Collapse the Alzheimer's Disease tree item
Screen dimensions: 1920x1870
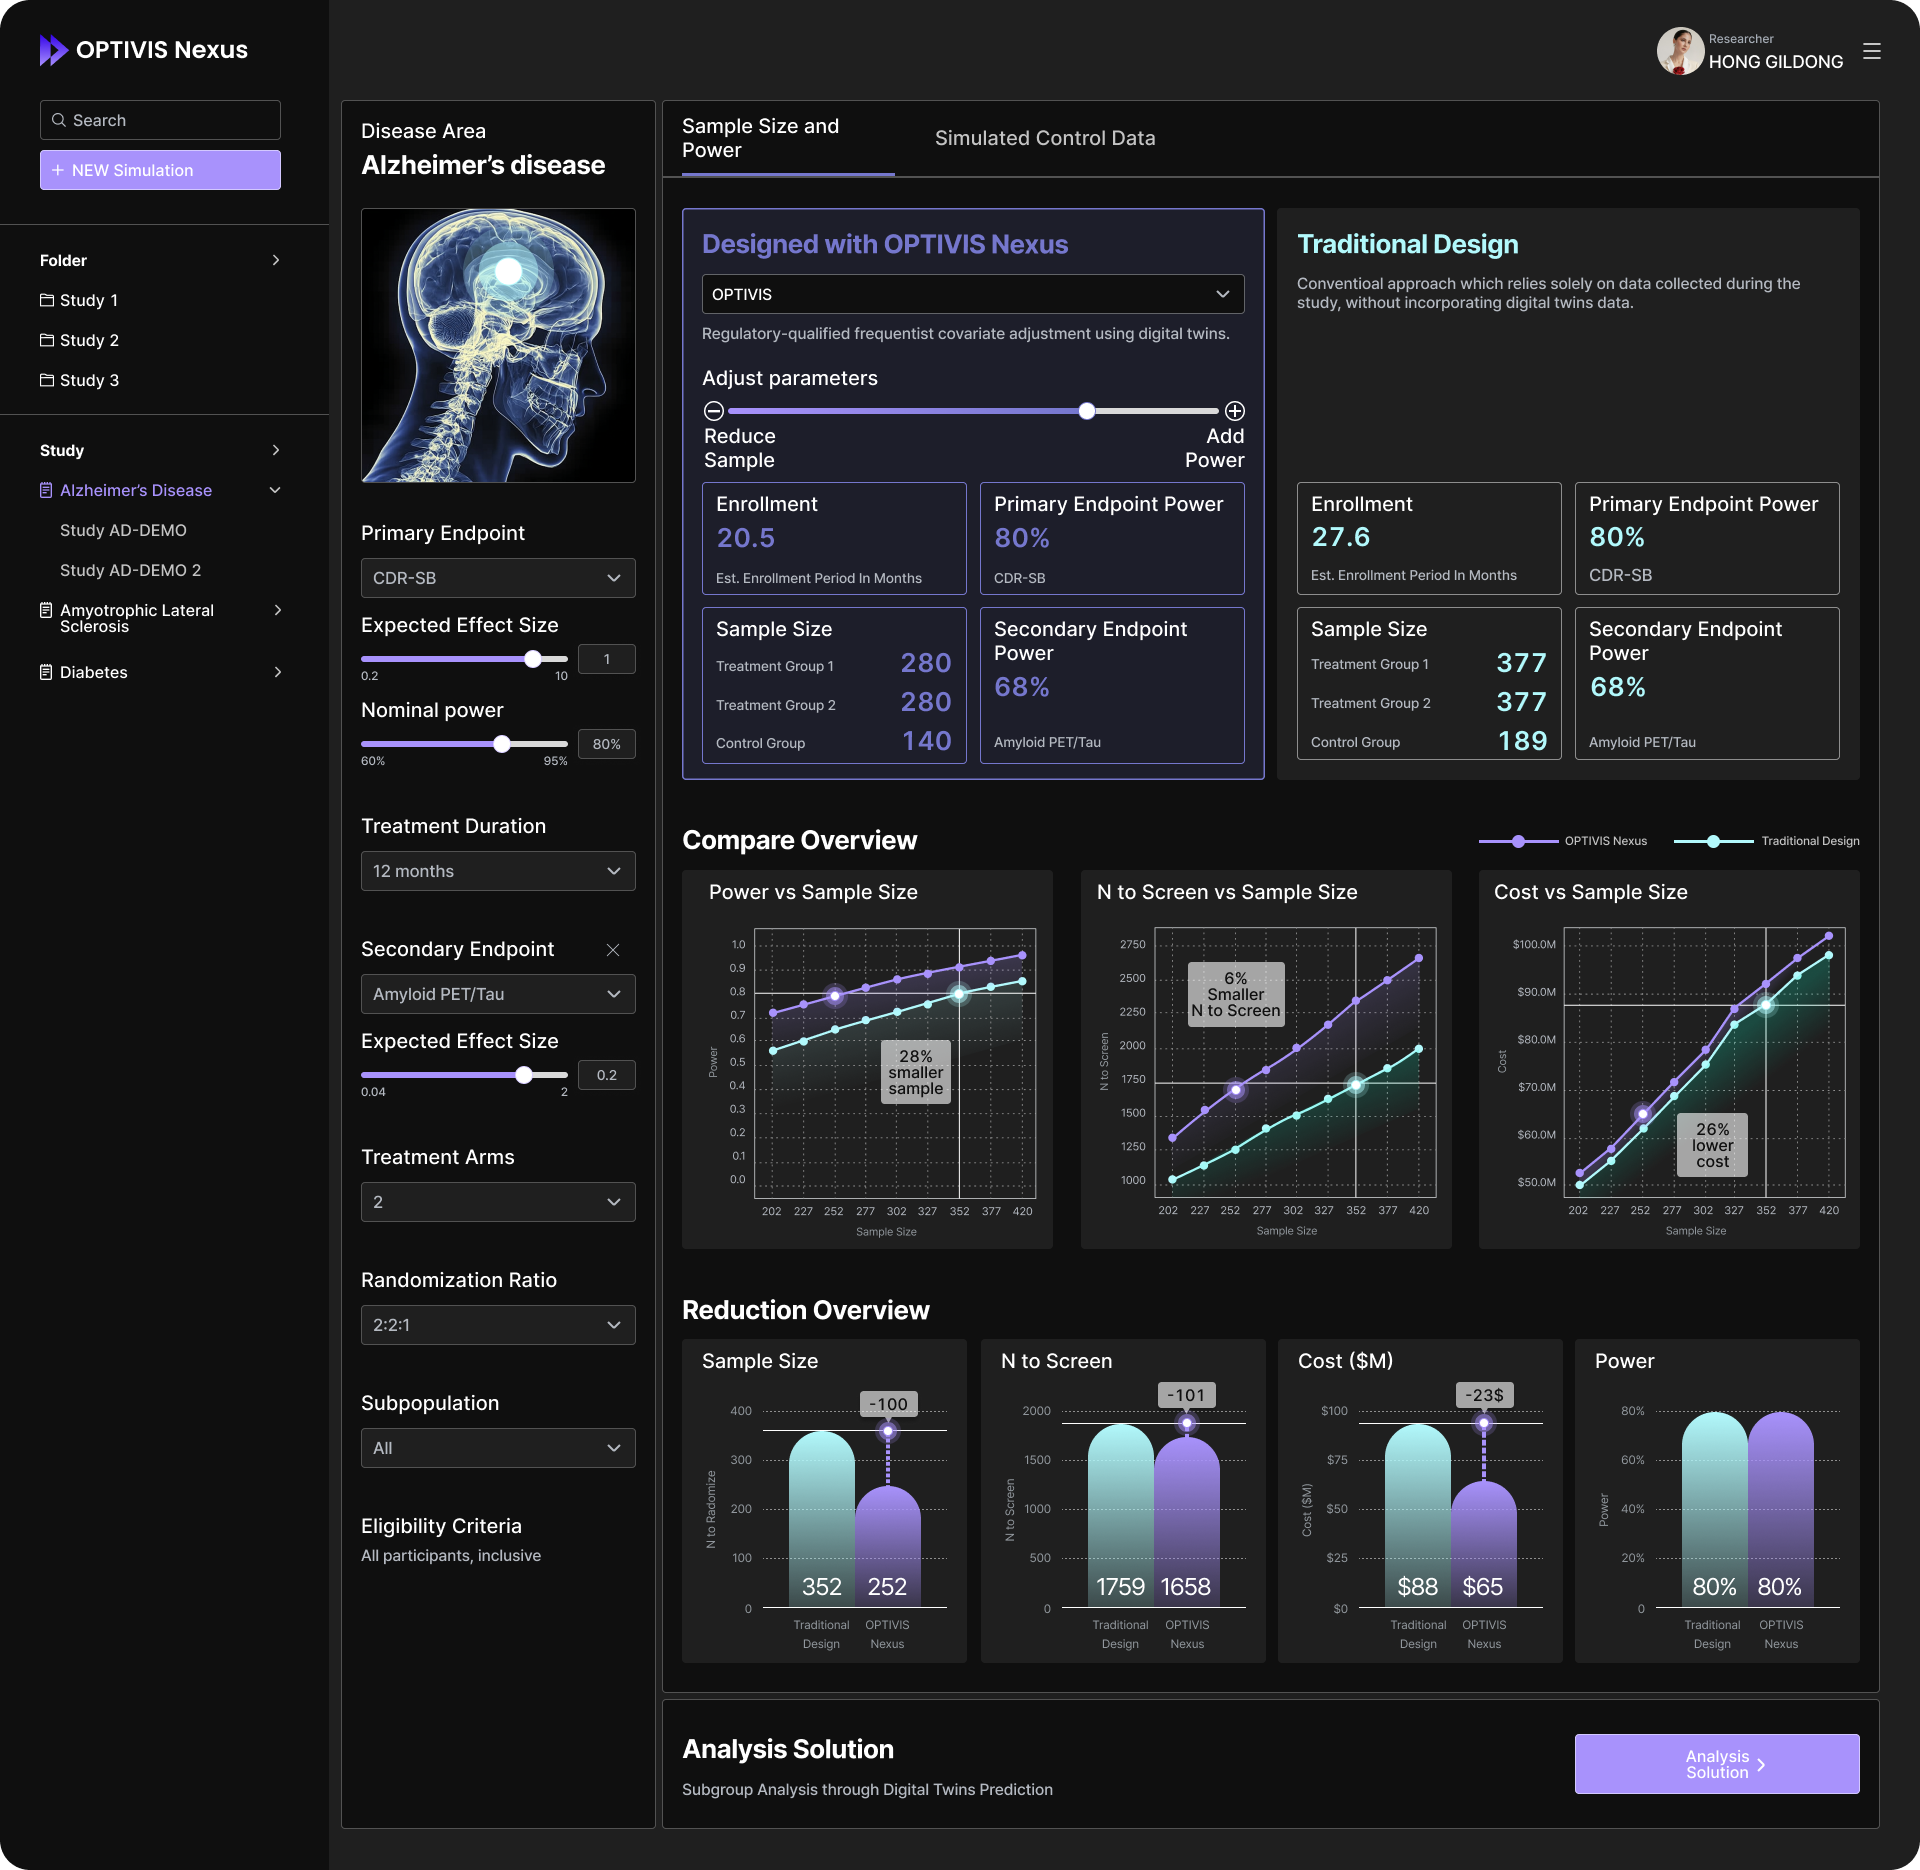275,490
